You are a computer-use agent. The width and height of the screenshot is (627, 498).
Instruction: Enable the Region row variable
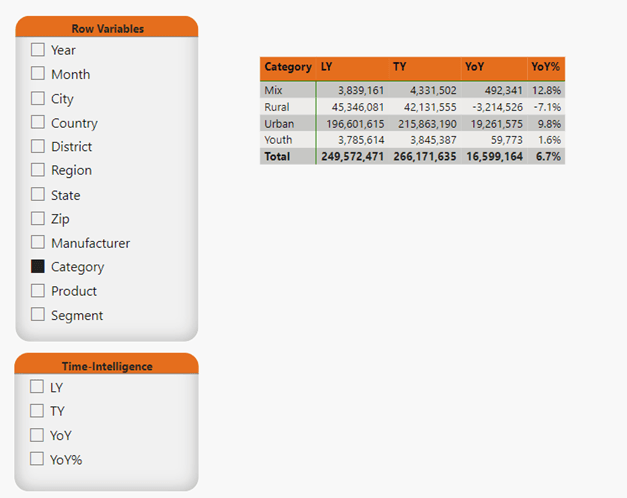(x=38, y=171)
